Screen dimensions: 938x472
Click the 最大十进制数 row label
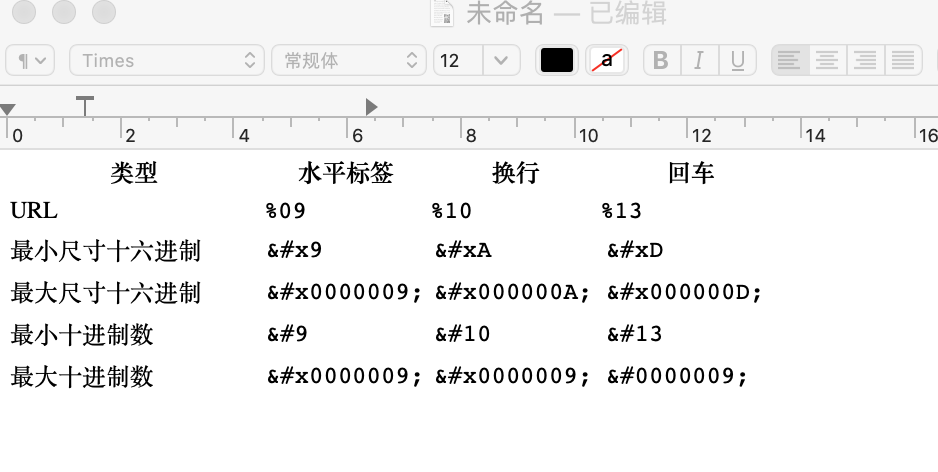coord(82,377)
